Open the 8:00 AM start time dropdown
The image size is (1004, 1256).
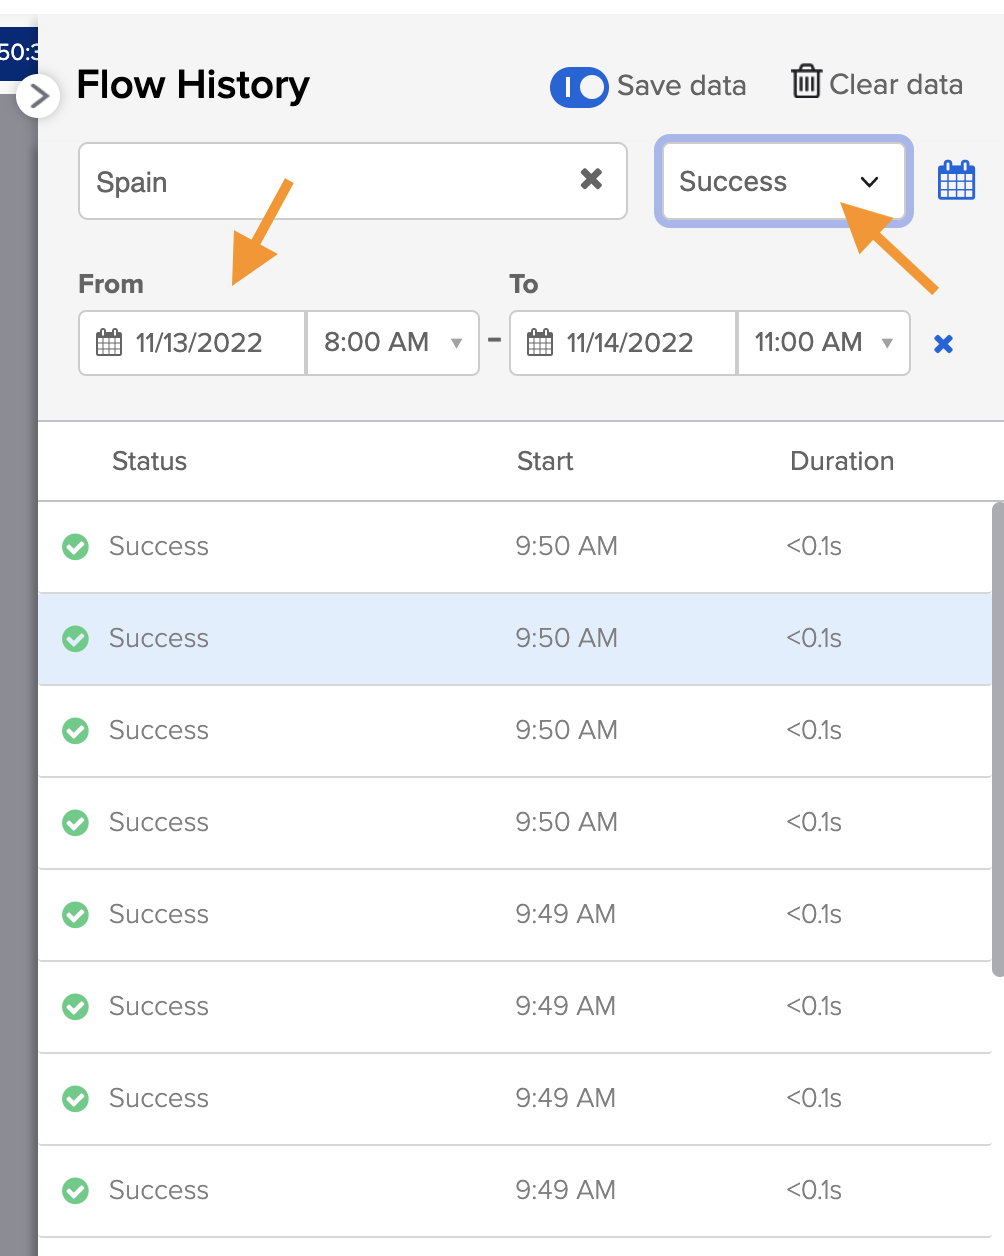[x=393, y=343]
